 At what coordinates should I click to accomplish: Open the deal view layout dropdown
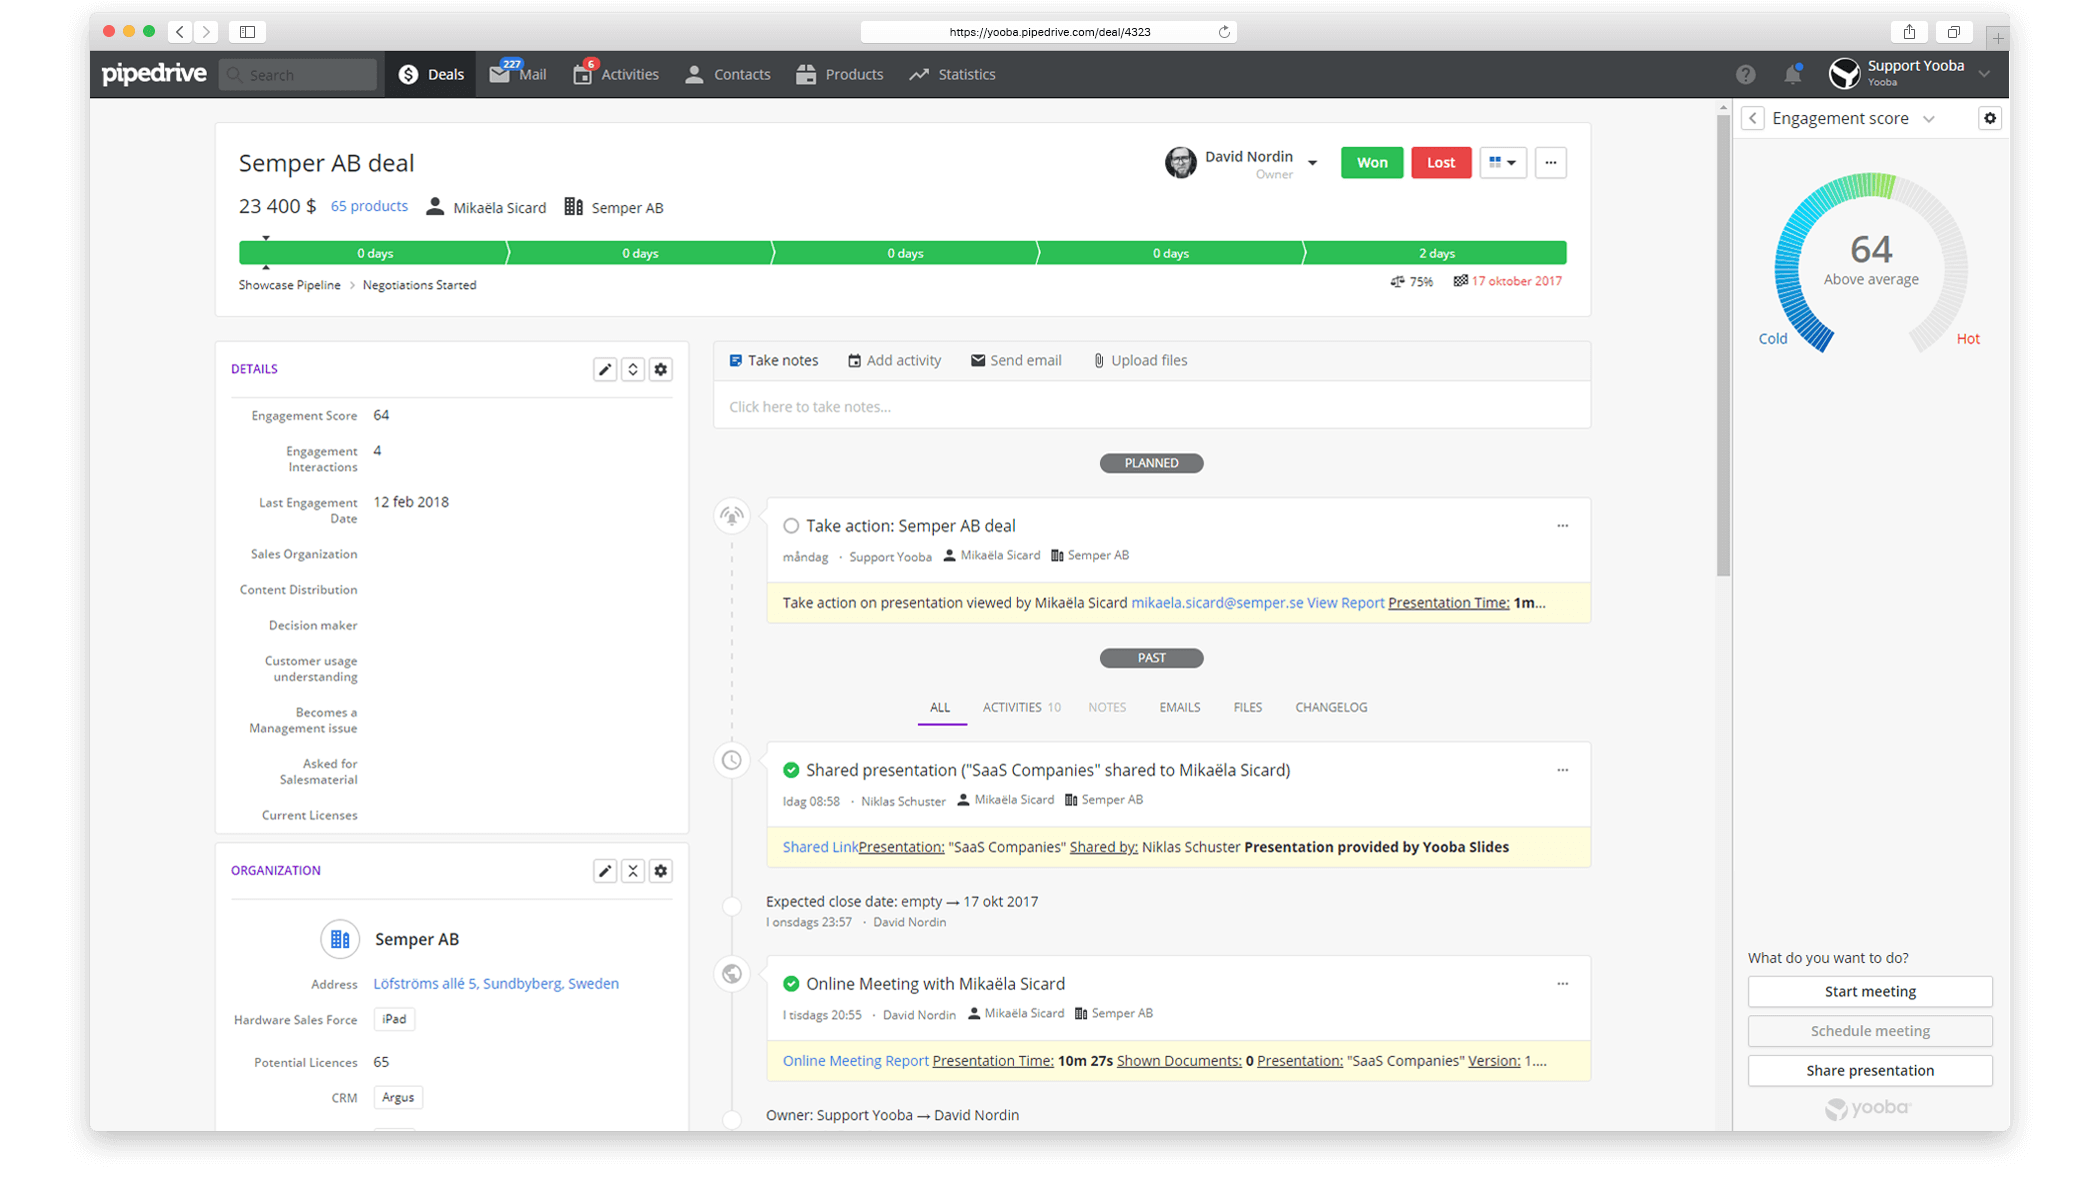pyautogui.click(x=1502, y=162)
